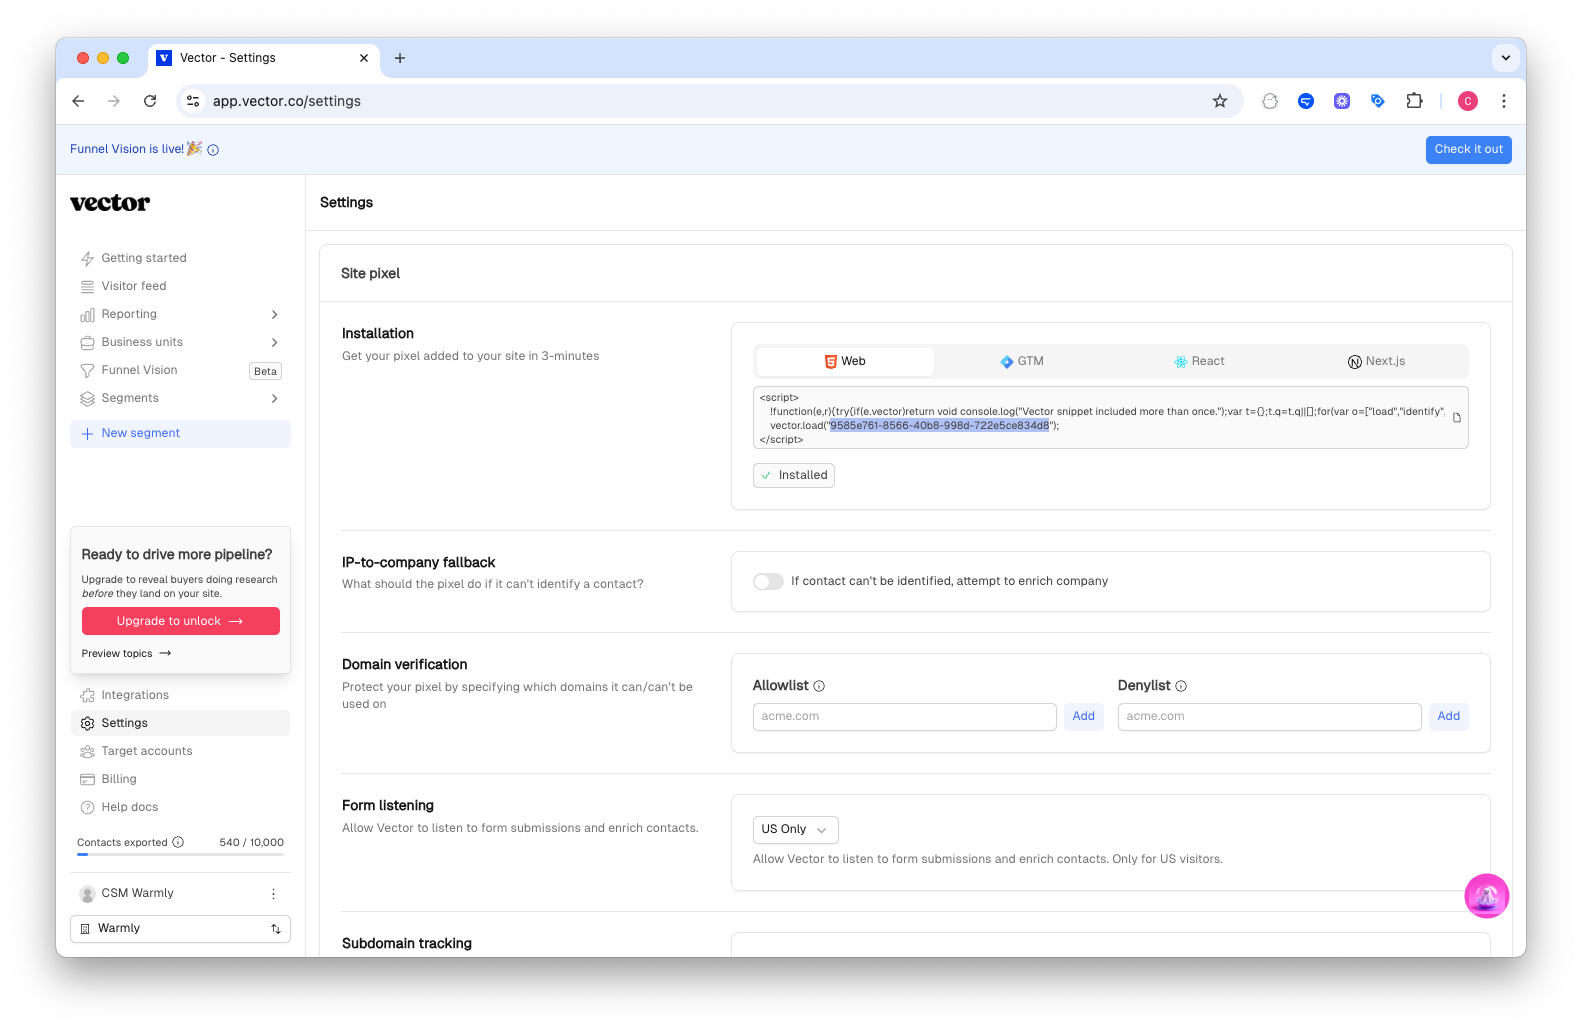Reload the current page
Viewport: 1582px width, 1031px height.
tap(150, 101)
